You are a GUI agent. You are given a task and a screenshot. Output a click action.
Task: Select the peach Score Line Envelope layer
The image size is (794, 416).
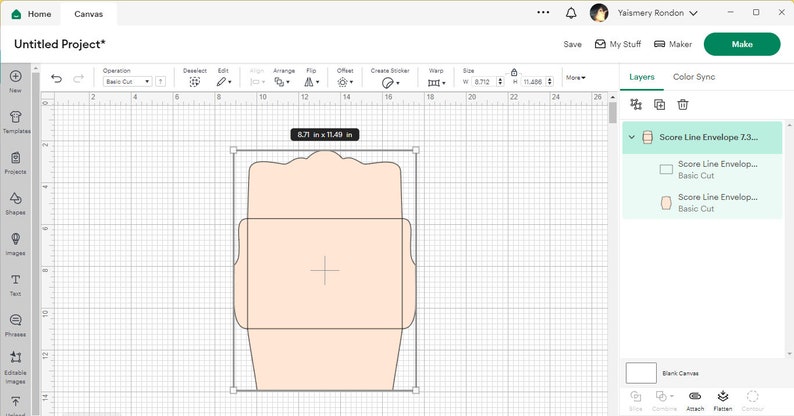point(702,202)
